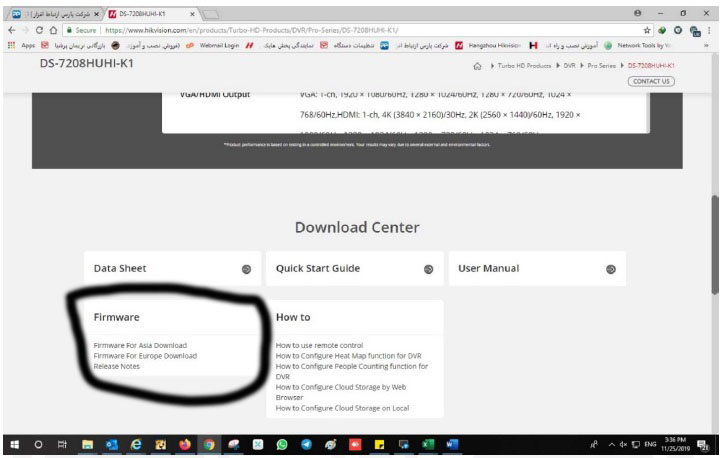Image resolution: width=724 pixels, height=458 pixels.
Task: Close the DS-7208HUHI-K1 tab
Action: coord(193,14)
